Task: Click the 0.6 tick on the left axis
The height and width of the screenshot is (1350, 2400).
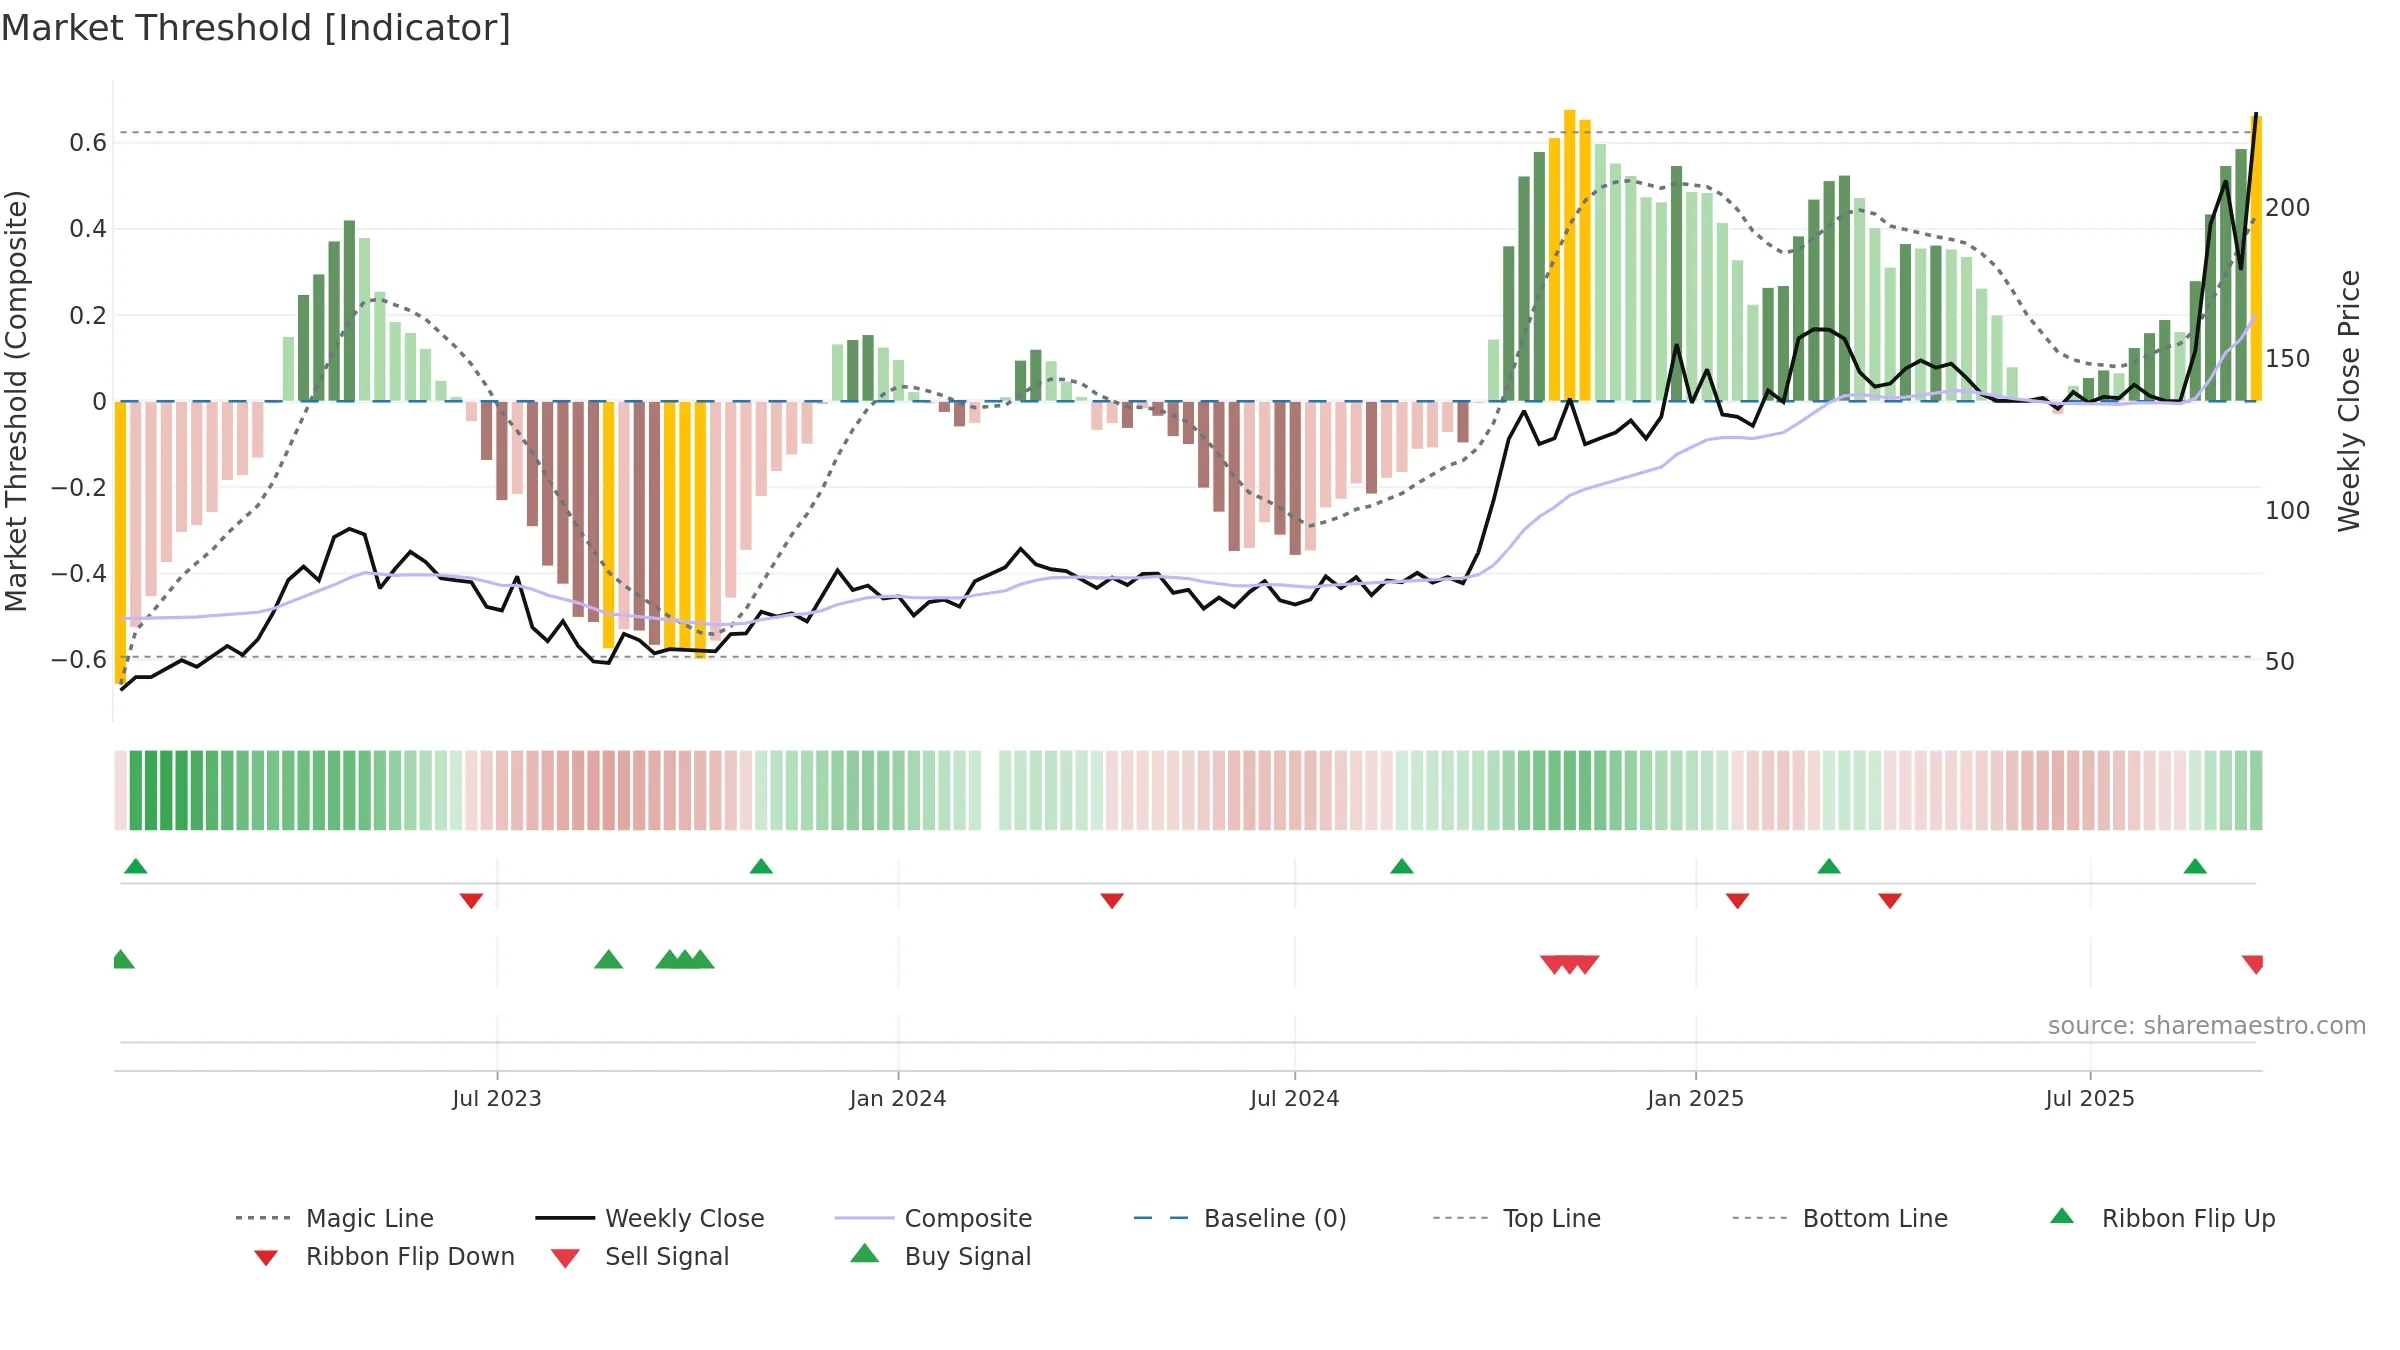Action: click(88, 143)
